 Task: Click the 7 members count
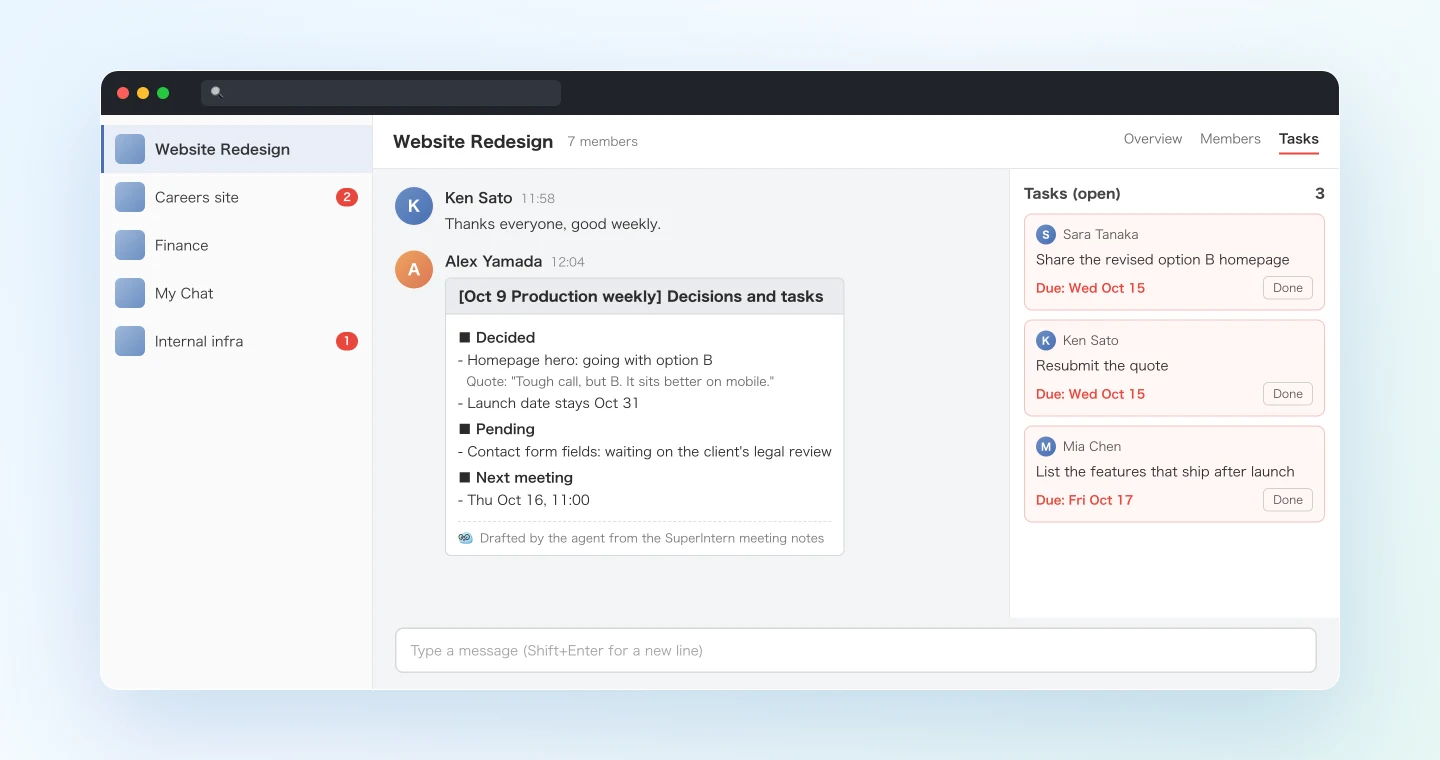click(x=602, y=142)
